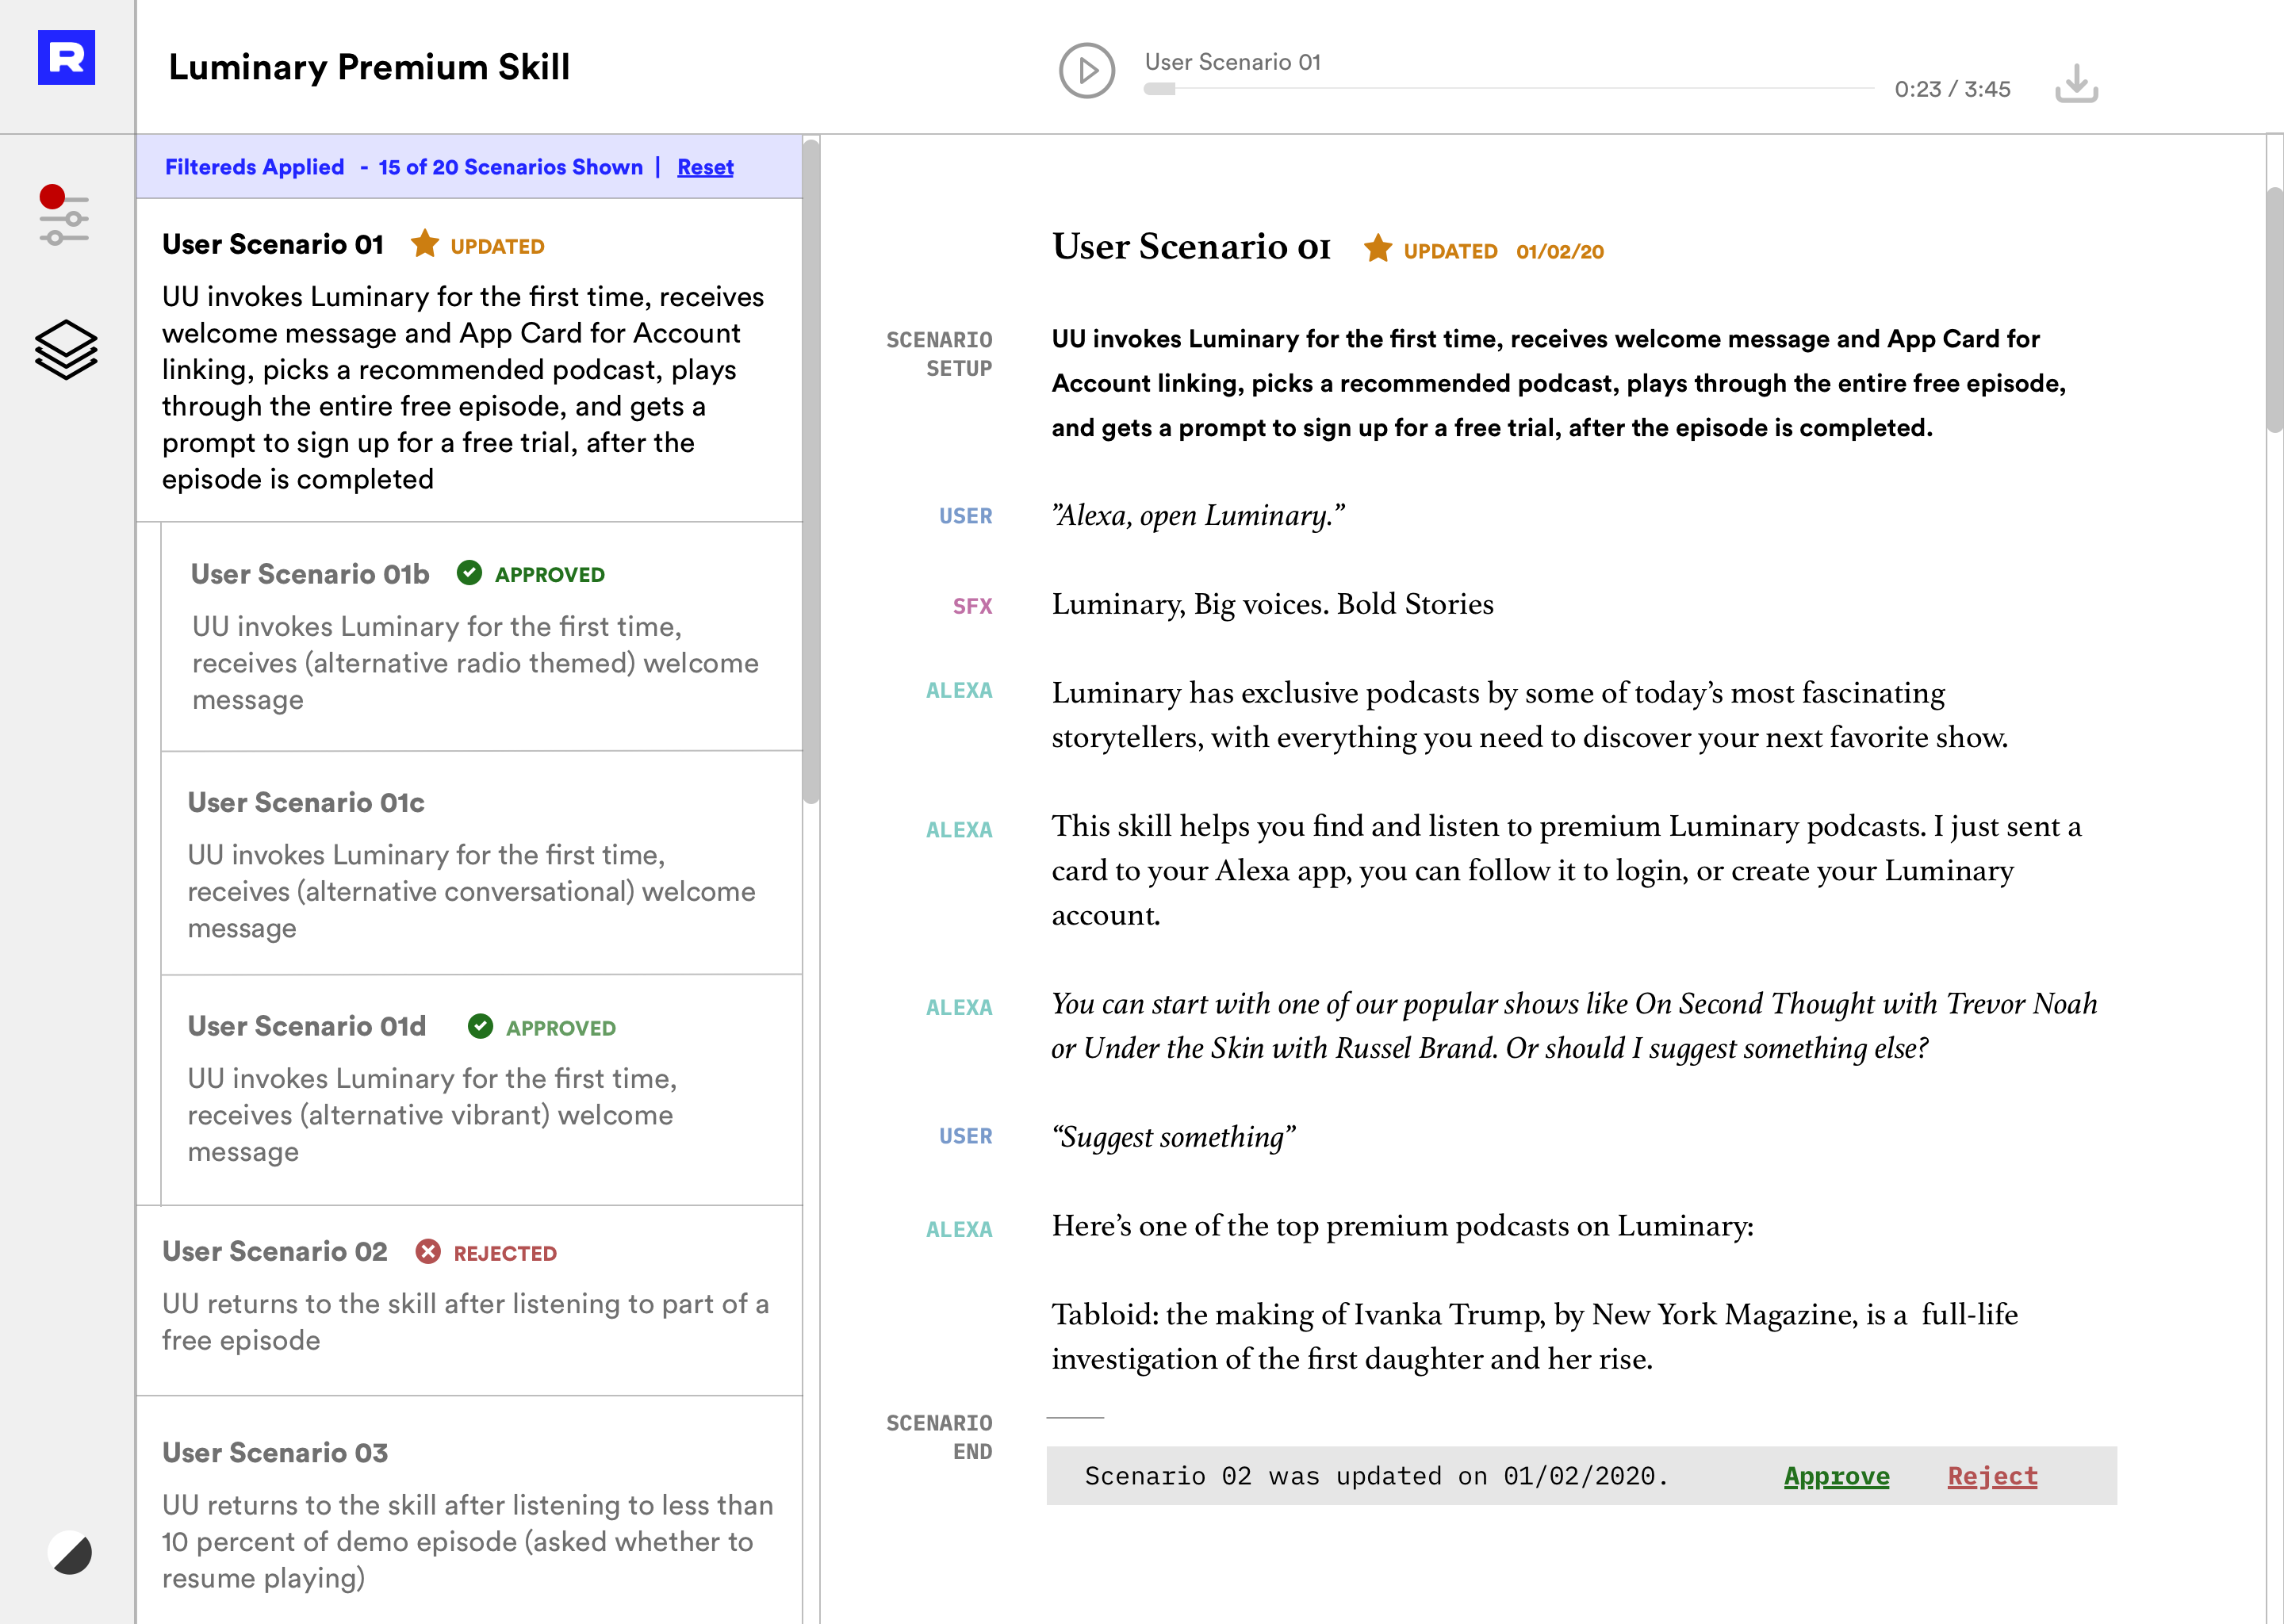Screen dimensions: 2284x1624
Task: Click the detail pane scrollbar
Action: tap(2274, 310)
